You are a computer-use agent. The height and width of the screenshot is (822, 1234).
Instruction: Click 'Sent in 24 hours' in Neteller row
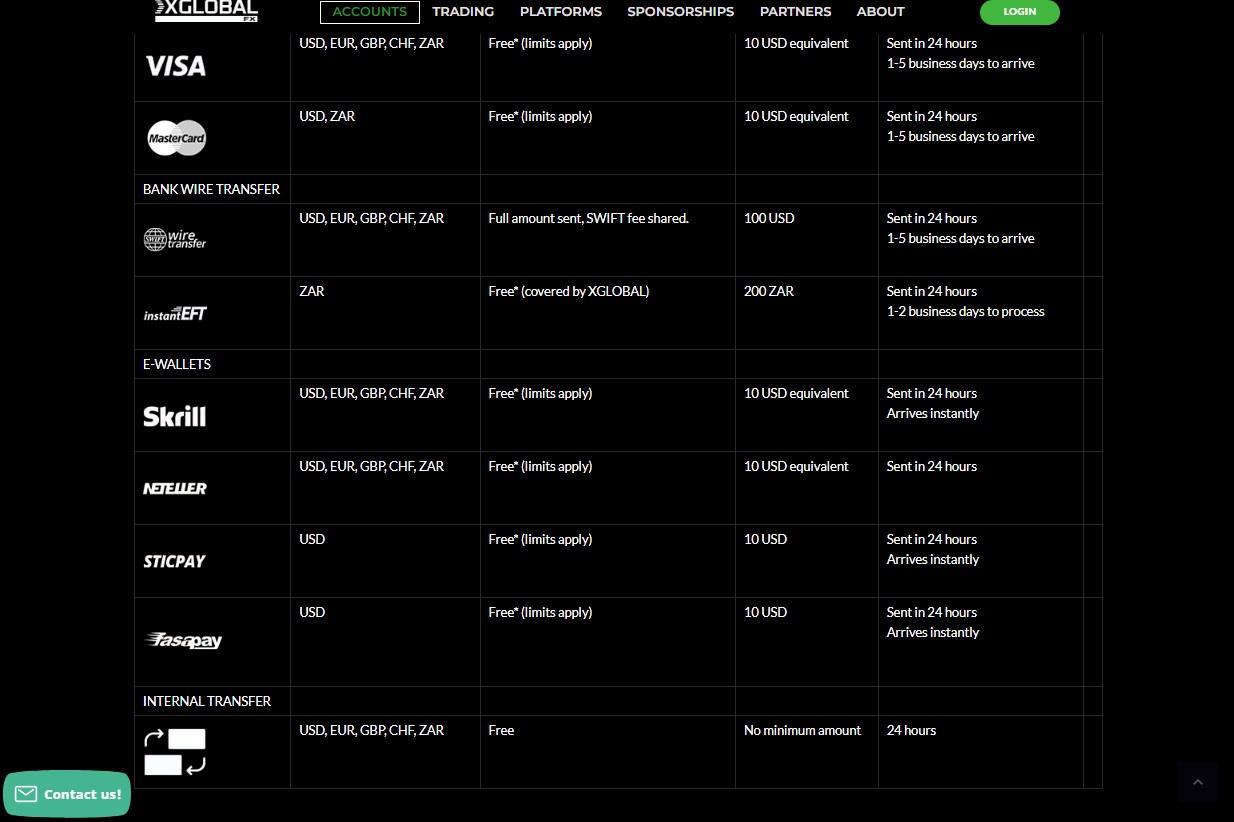(932, 466)
